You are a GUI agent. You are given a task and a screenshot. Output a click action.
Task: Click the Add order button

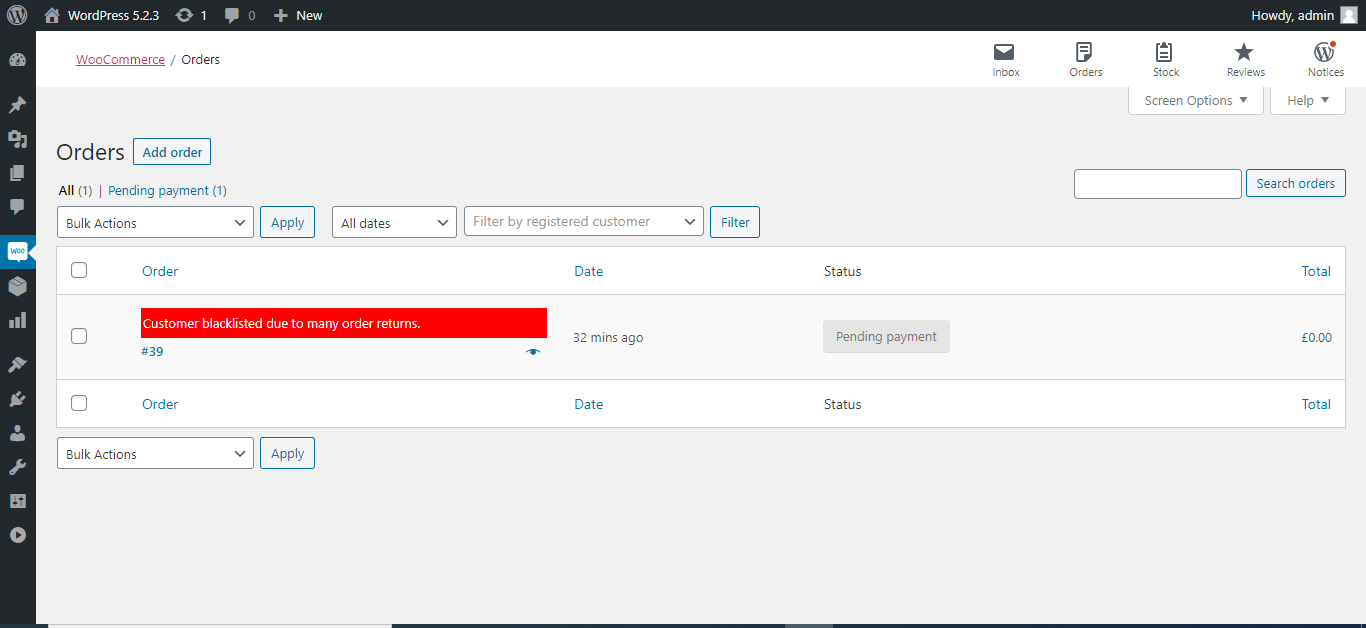(x=172, y=152)
